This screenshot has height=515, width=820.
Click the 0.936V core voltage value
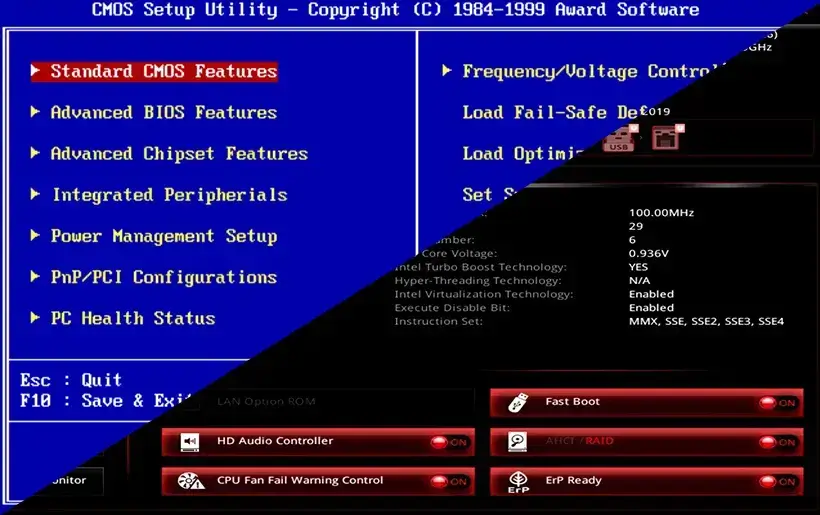(648, 253)
